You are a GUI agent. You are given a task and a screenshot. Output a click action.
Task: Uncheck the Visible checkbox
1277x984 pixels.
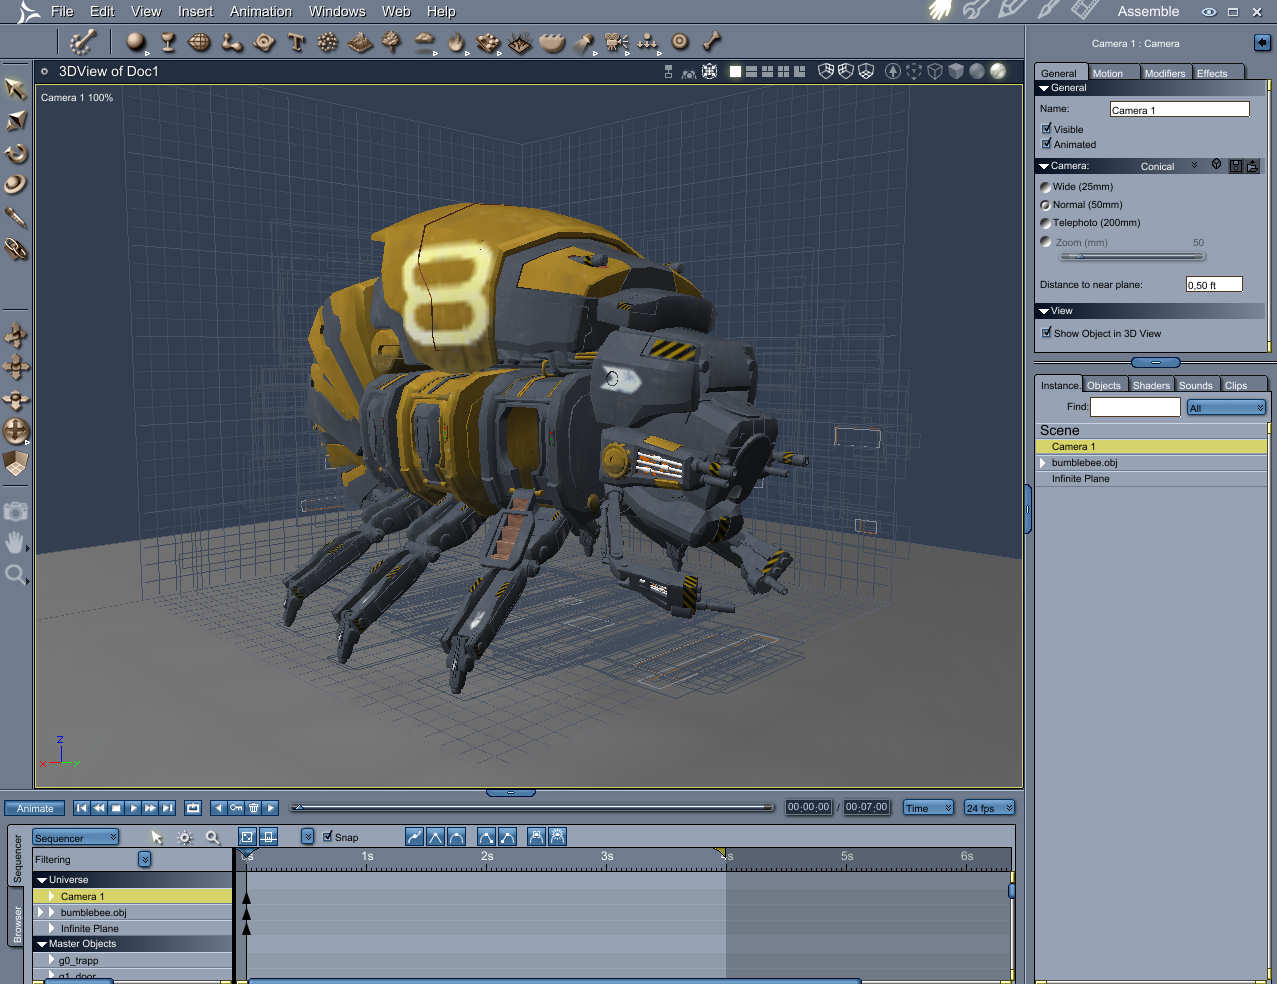coord(1047,129)
